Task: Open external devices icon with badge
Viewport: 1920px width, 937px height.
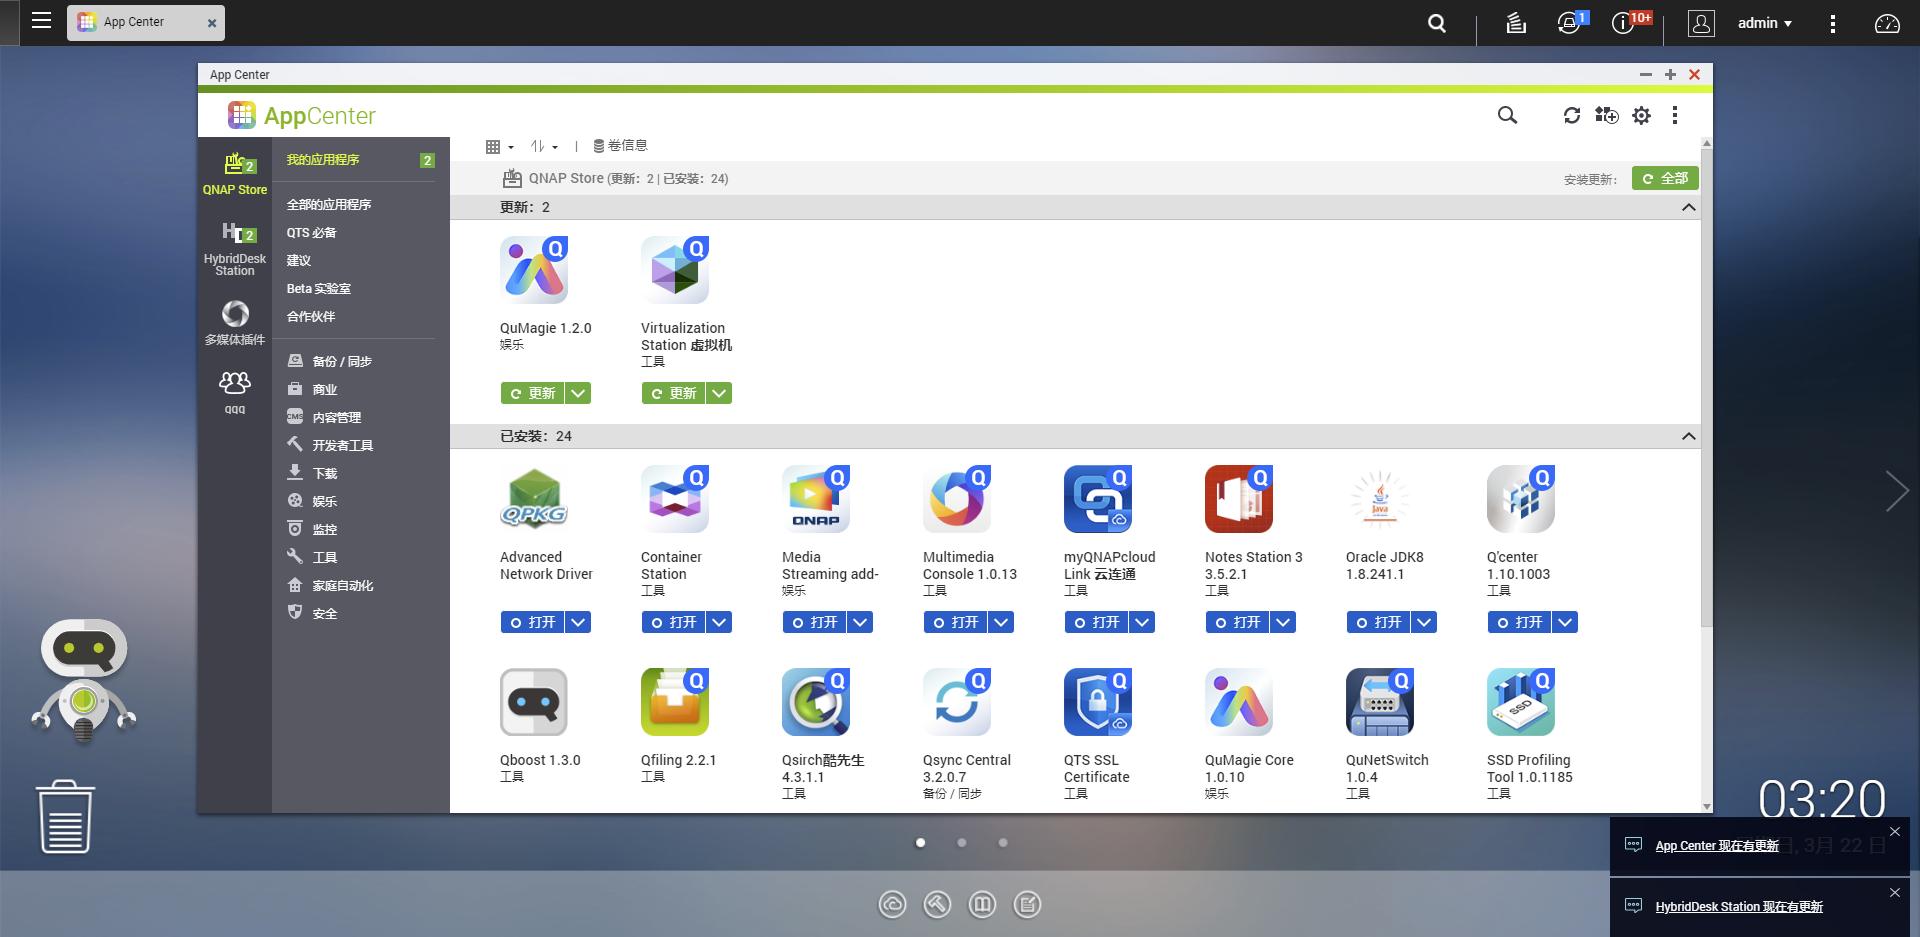Action: 1571,22
